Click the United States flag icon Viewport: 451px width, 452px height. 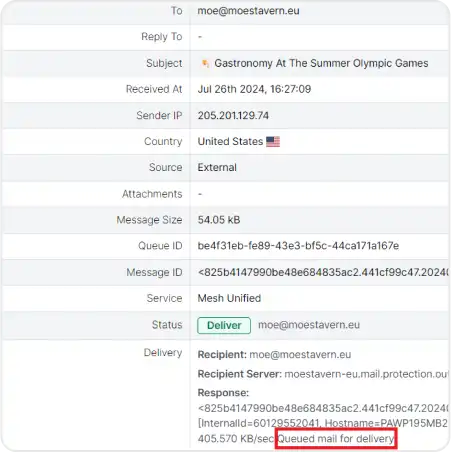pyautogui.click(x=273, y=142)
